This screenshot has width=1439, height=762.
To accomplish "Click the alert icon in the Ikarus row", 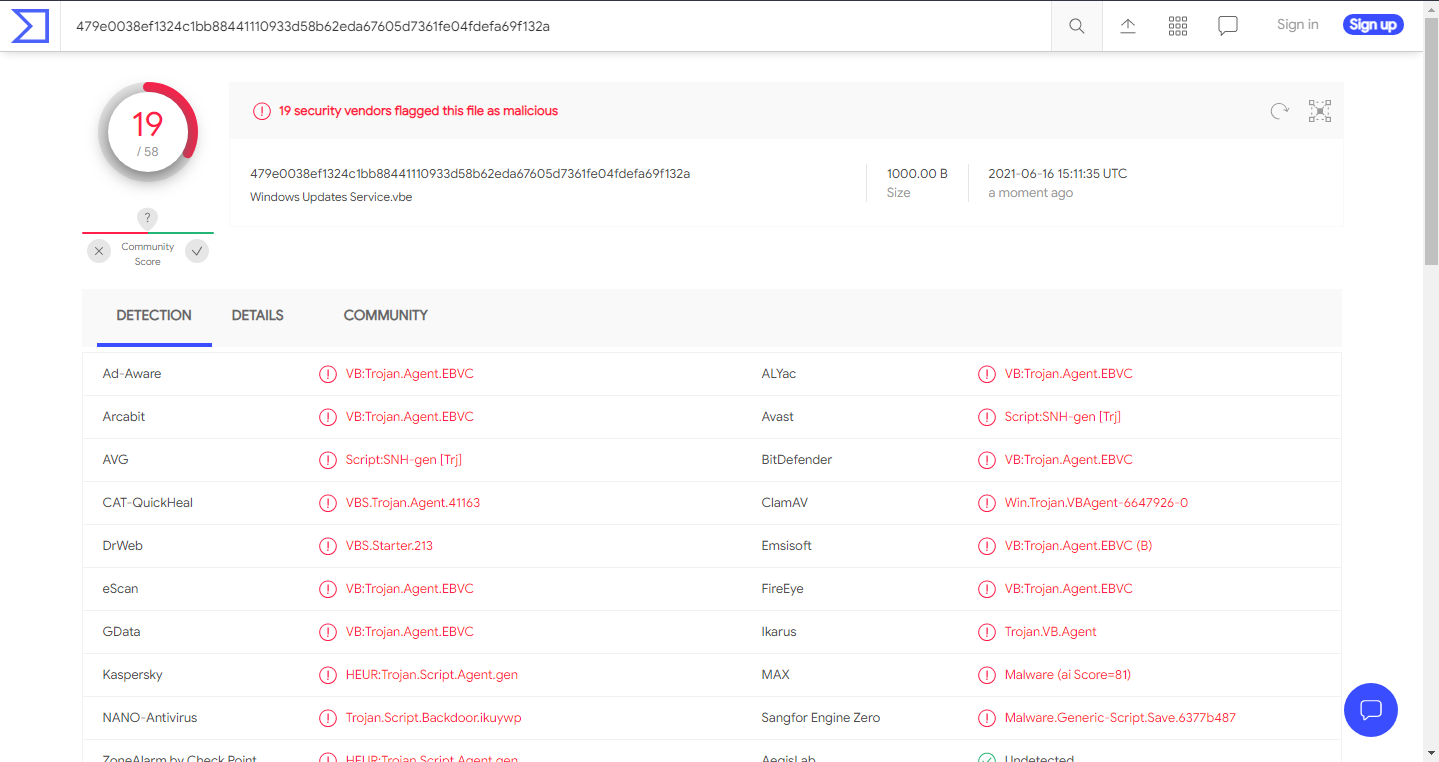I will (x=987, y=632).
